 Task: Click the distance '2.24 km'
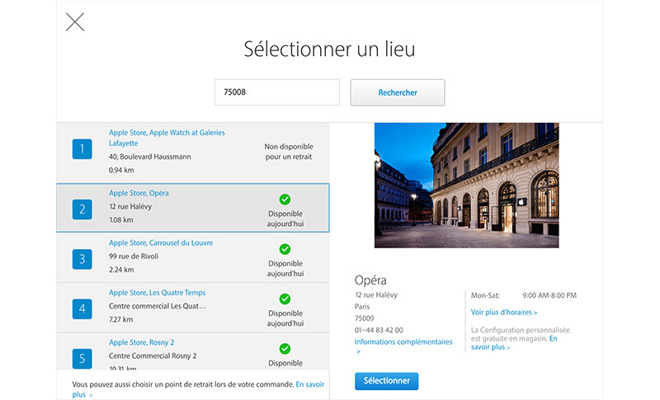(x=121, y=269)
